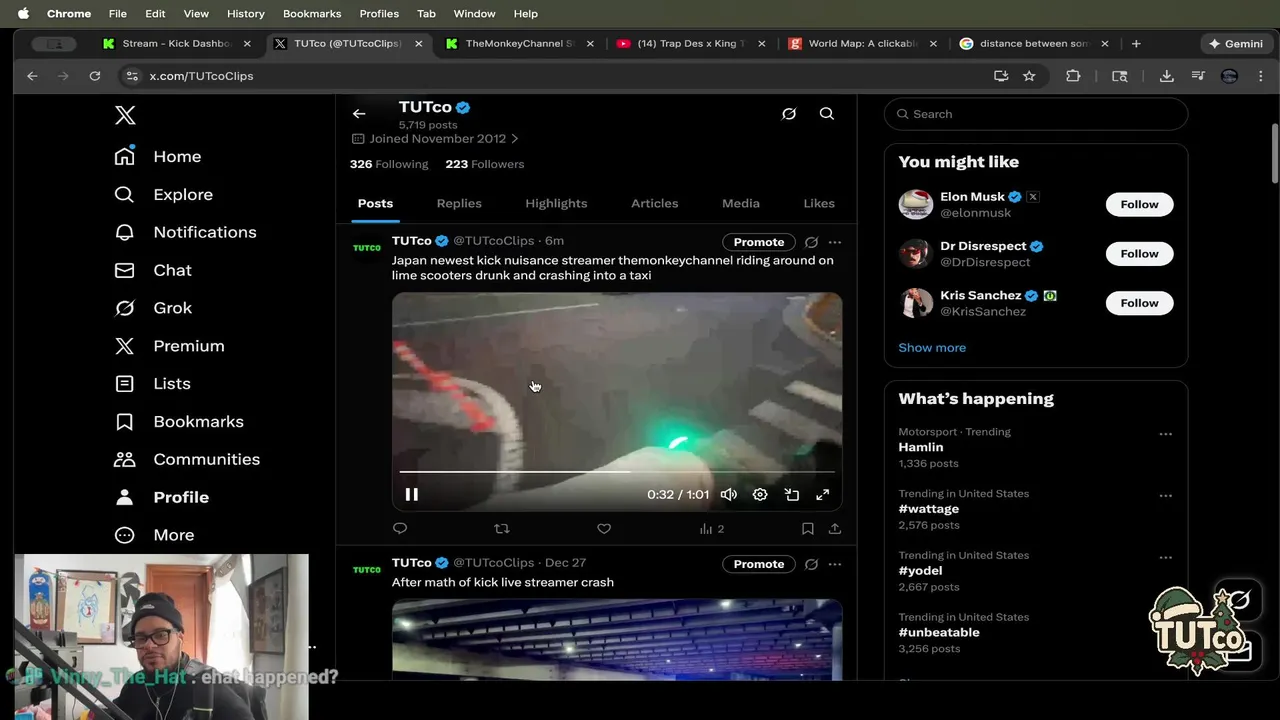Open options for #yodel trend
1280x720 pixels.
(x=1165, y=558)
